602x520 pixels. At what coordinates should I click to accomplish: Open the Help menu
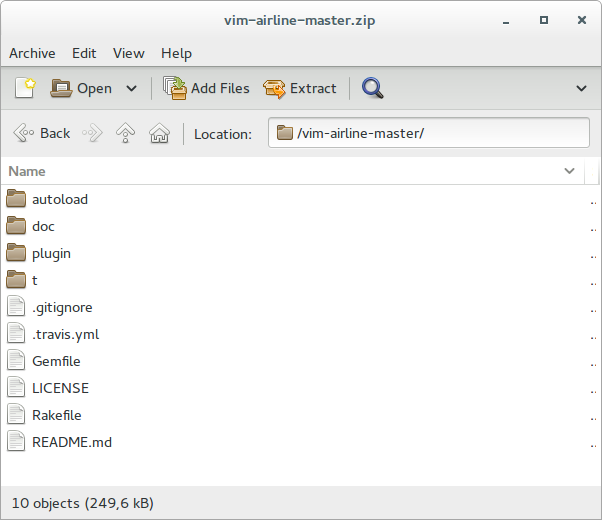click(x=176, y=53)
